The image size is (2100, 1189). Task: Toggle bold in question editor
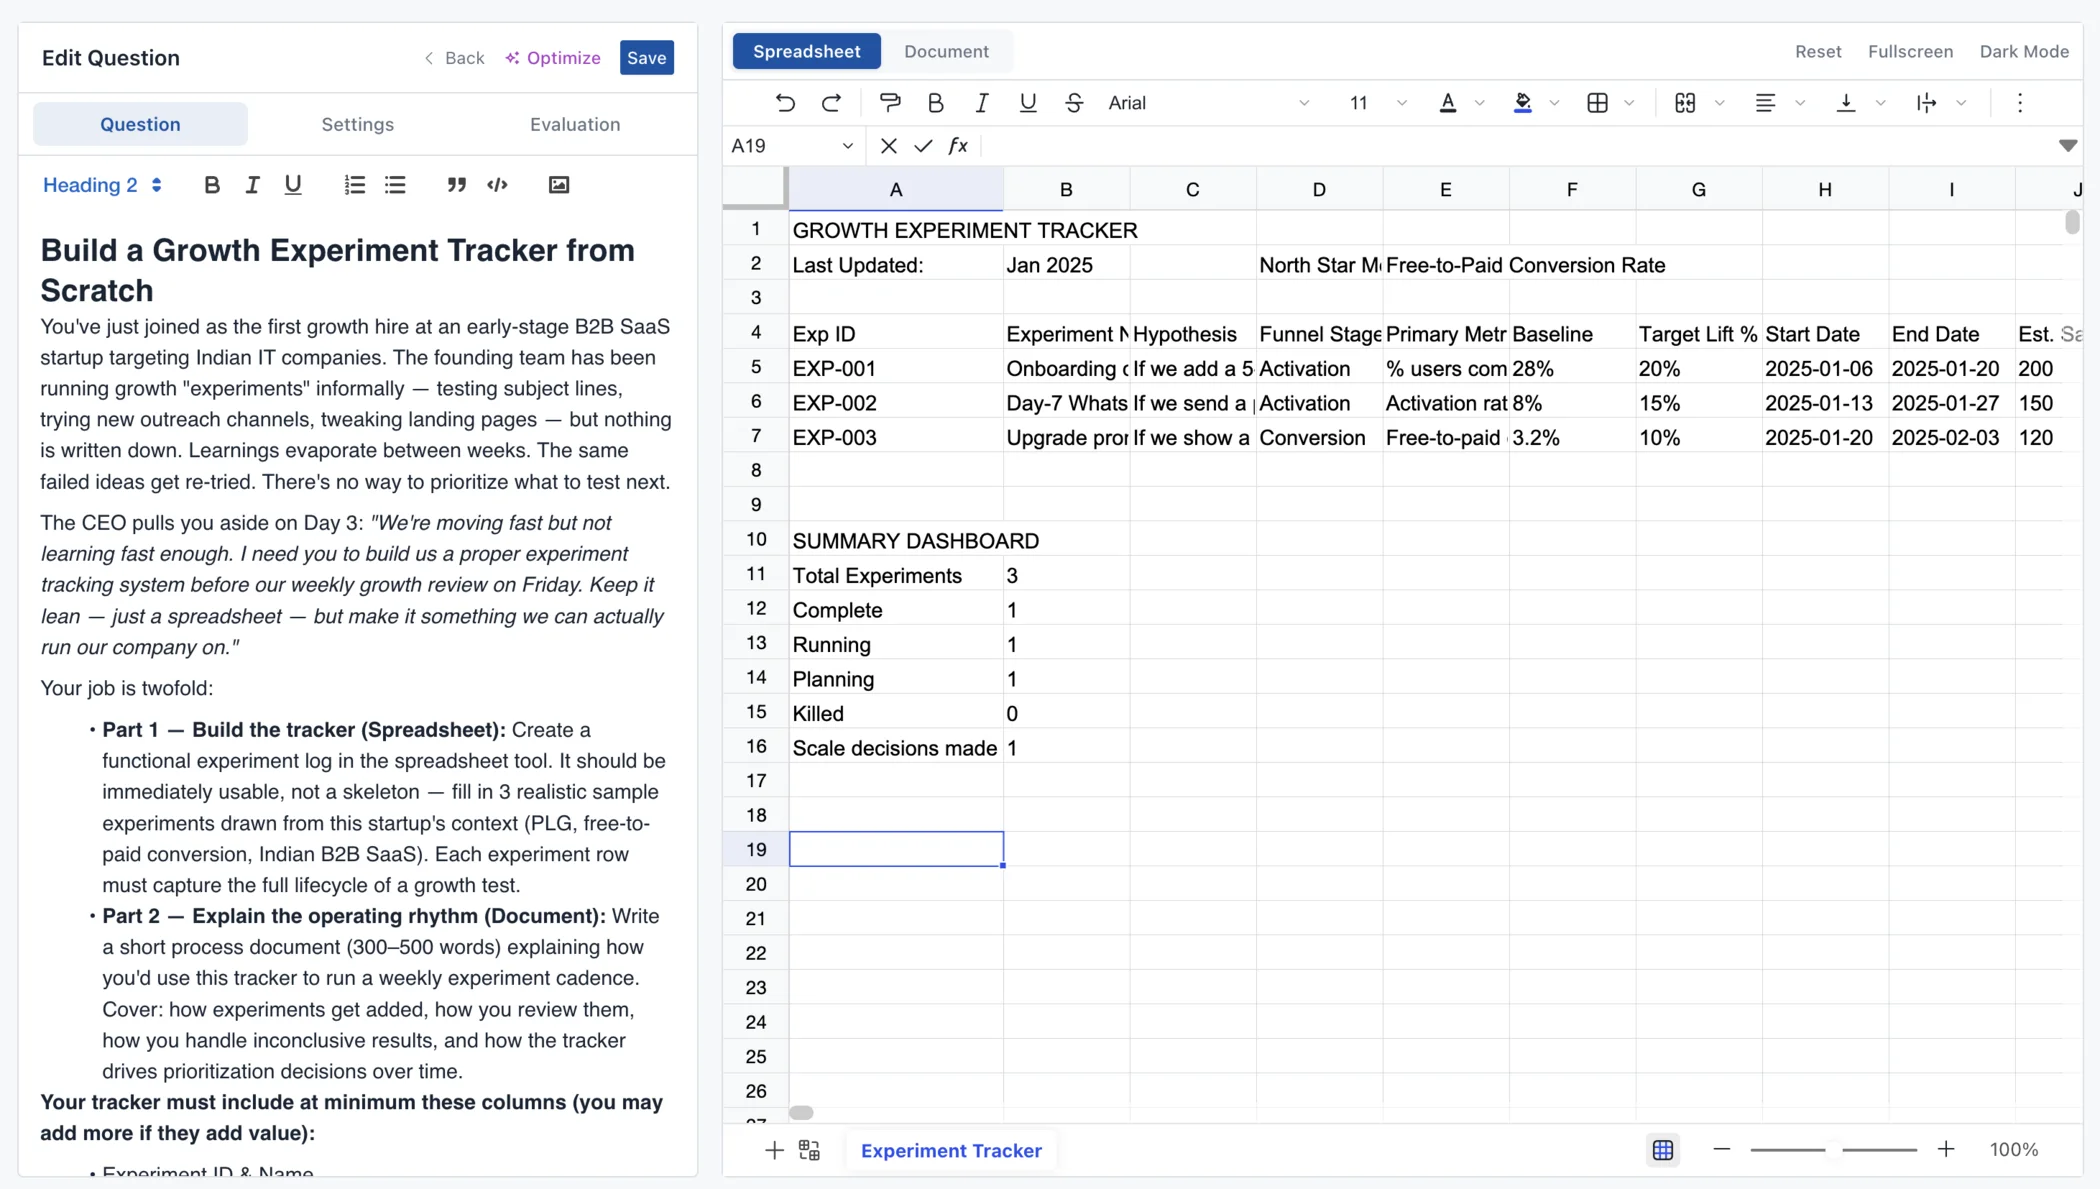(211, 185)
